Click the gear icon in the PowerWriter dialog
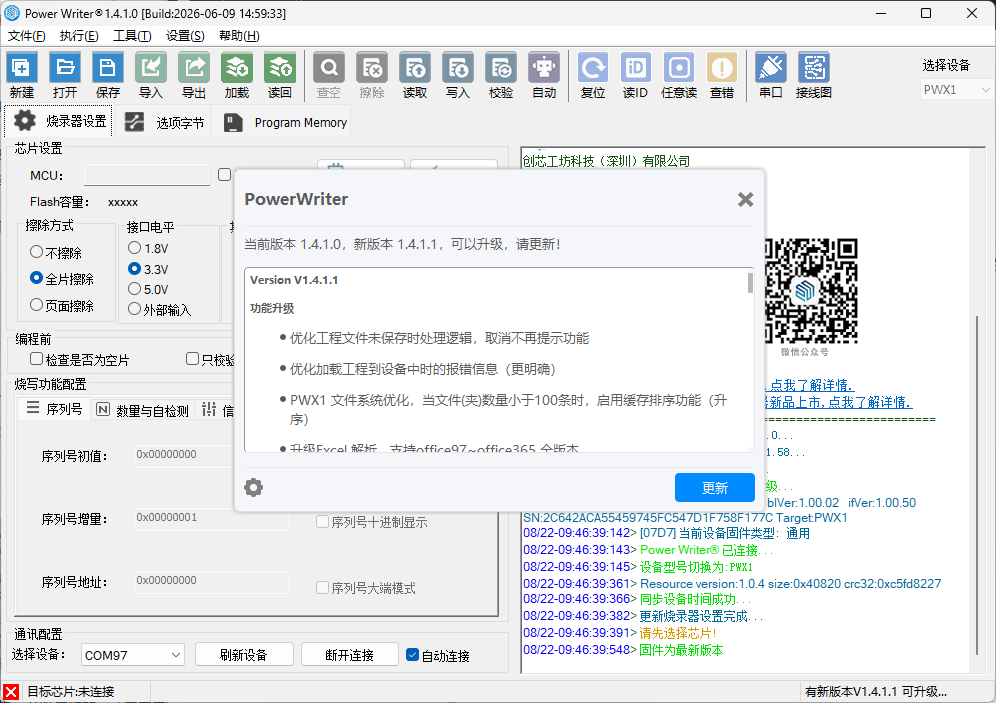The width and height of the screenshot is (996, 703). (253, 487)
